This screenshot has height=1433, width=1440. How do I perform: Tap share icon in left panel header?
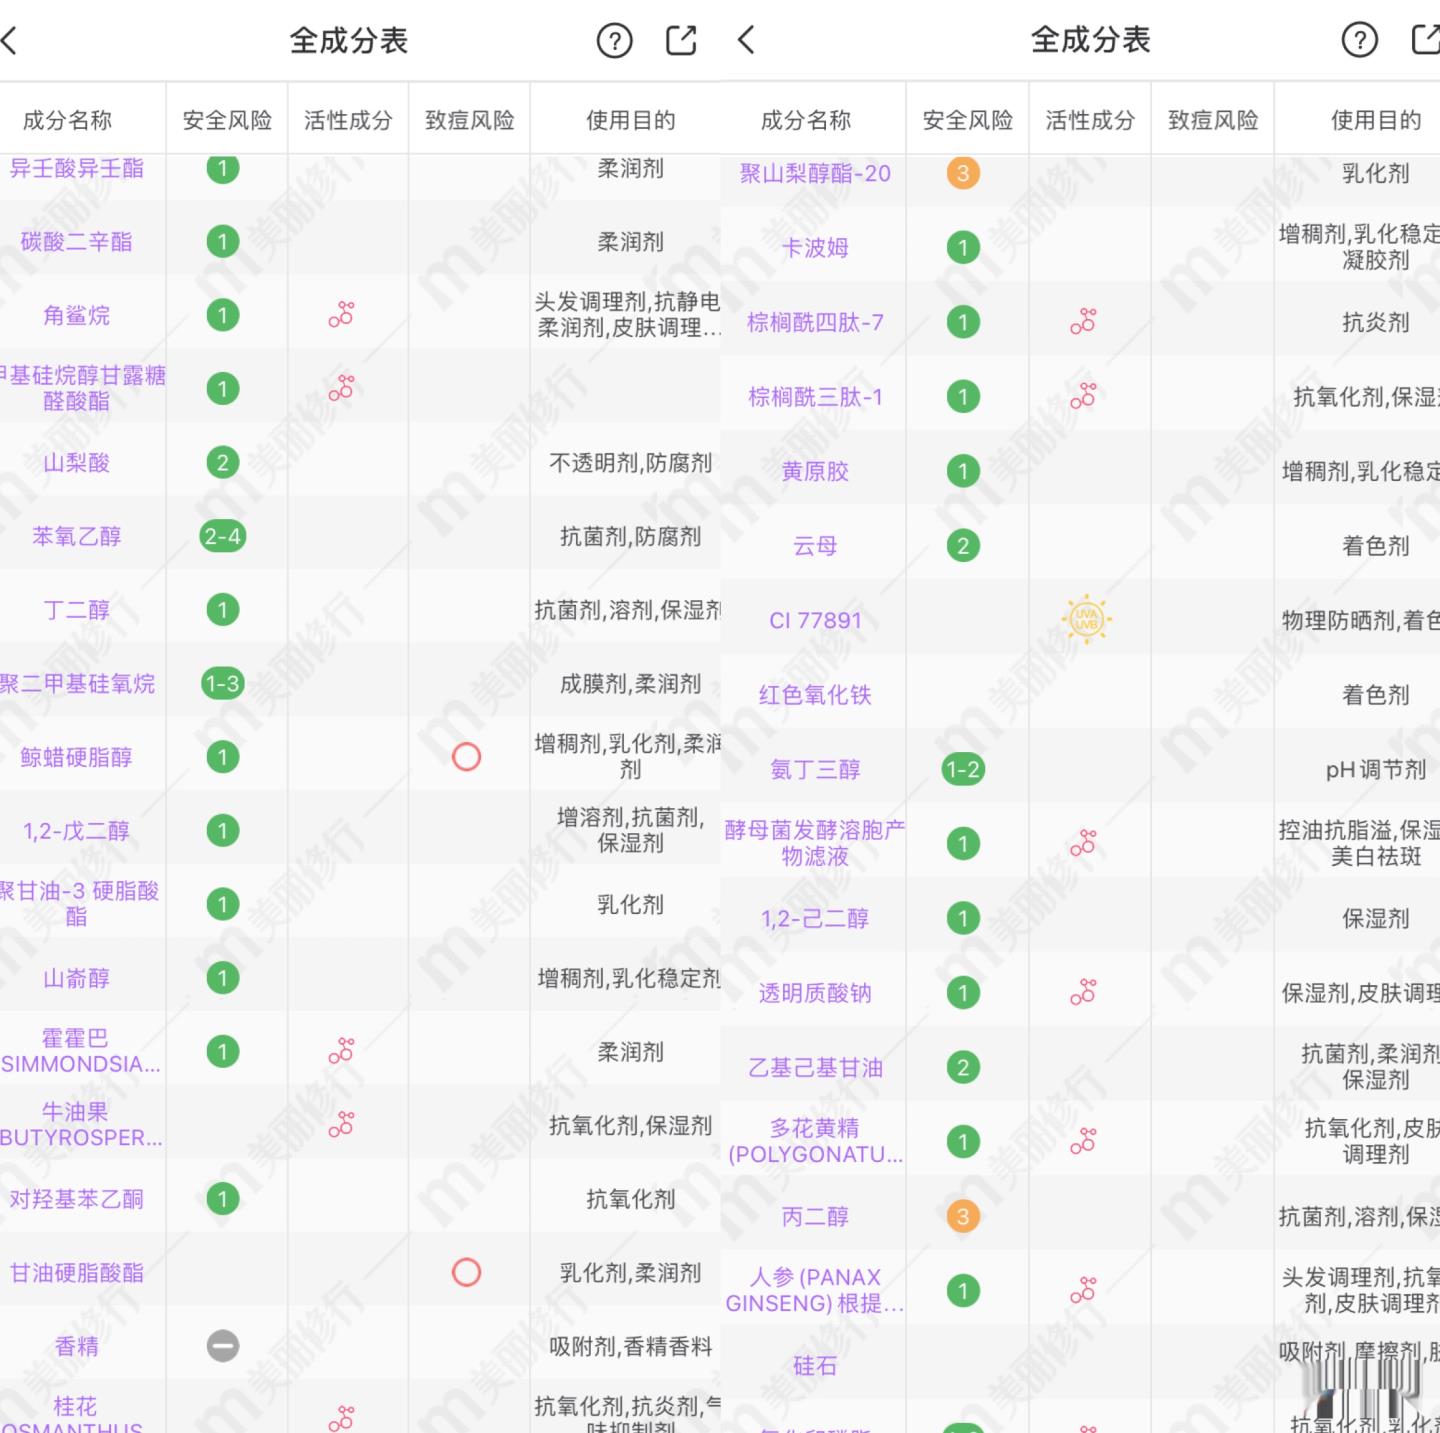681,40
